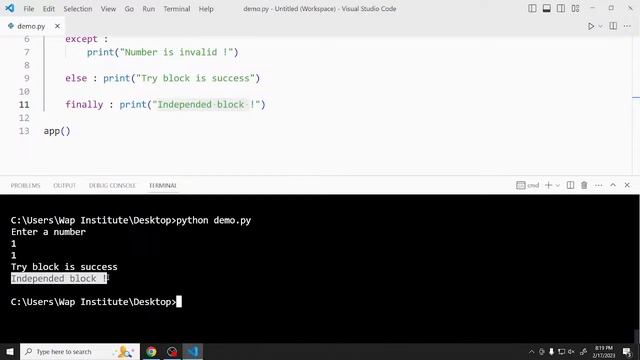Maximize panel size chevron
This screenshot has width=640, height=360.
point(613,185)
